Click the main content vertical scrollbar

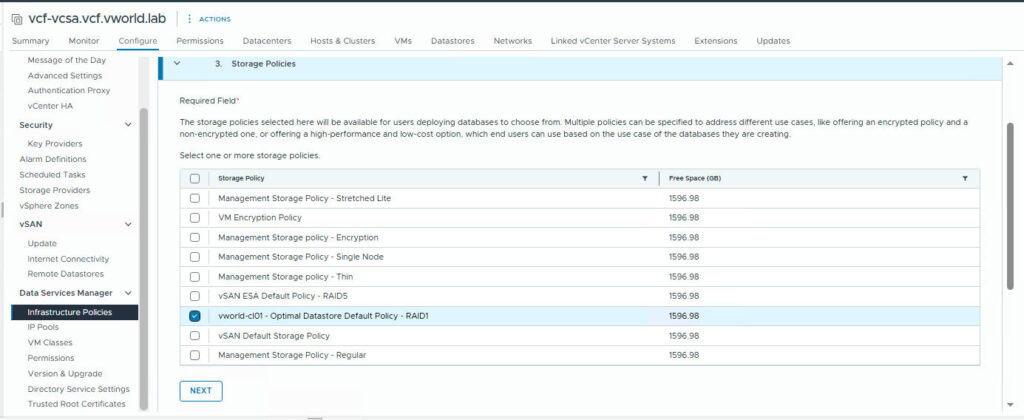[x=1010, y=220]
